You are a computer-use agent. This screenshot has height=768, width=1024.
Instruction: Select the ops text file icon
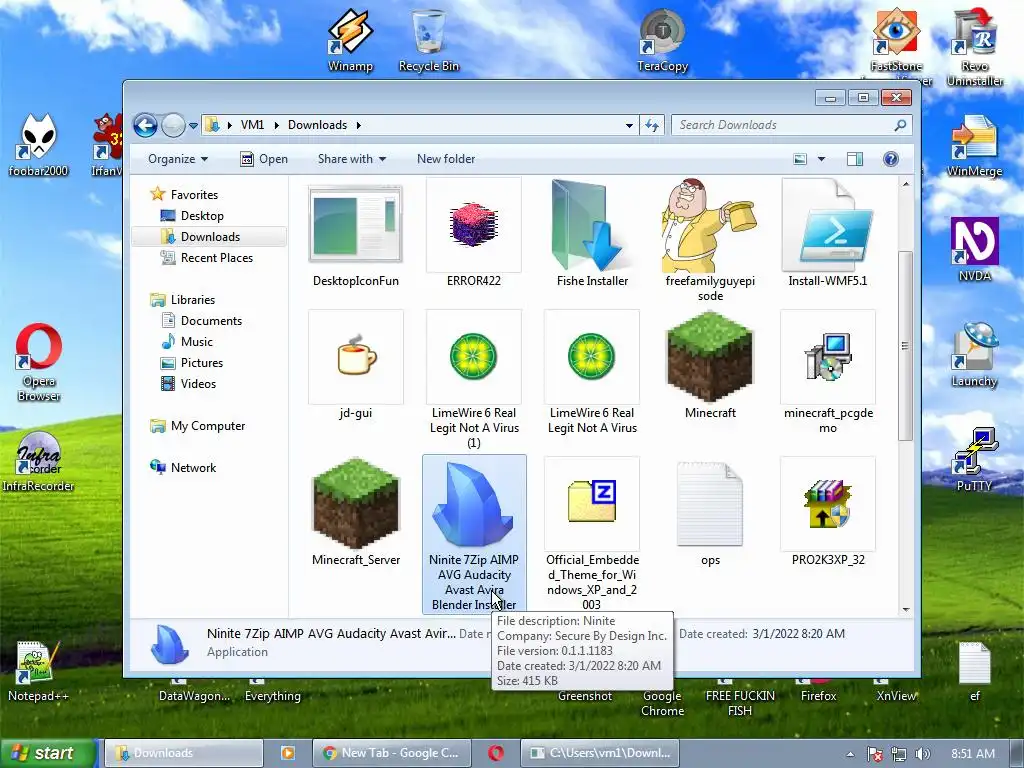point(710,504)
